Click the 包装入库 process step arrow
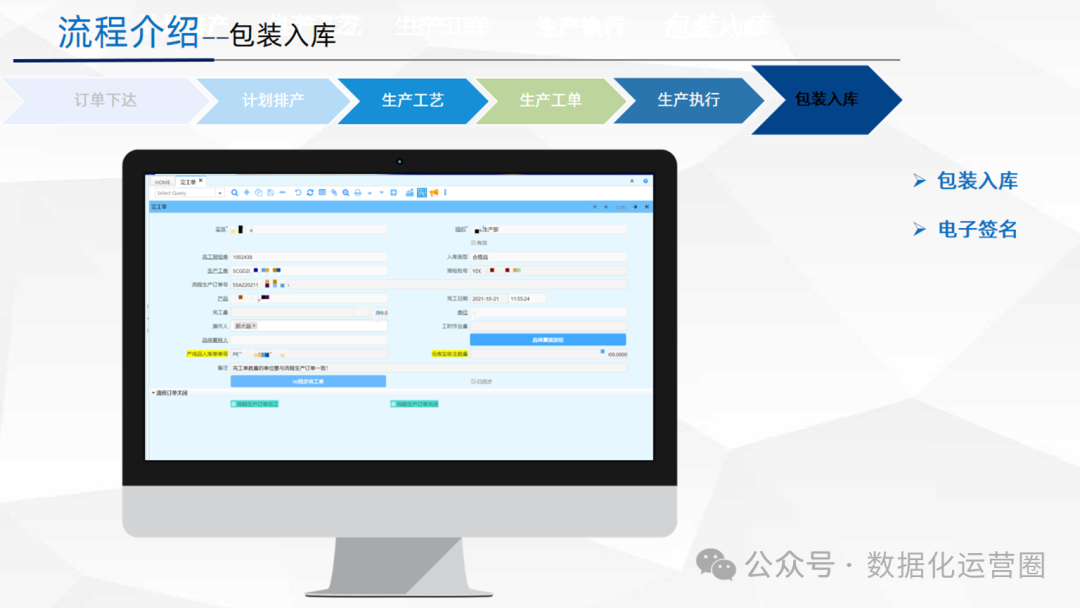1080x608 pixels. [827, 100]
